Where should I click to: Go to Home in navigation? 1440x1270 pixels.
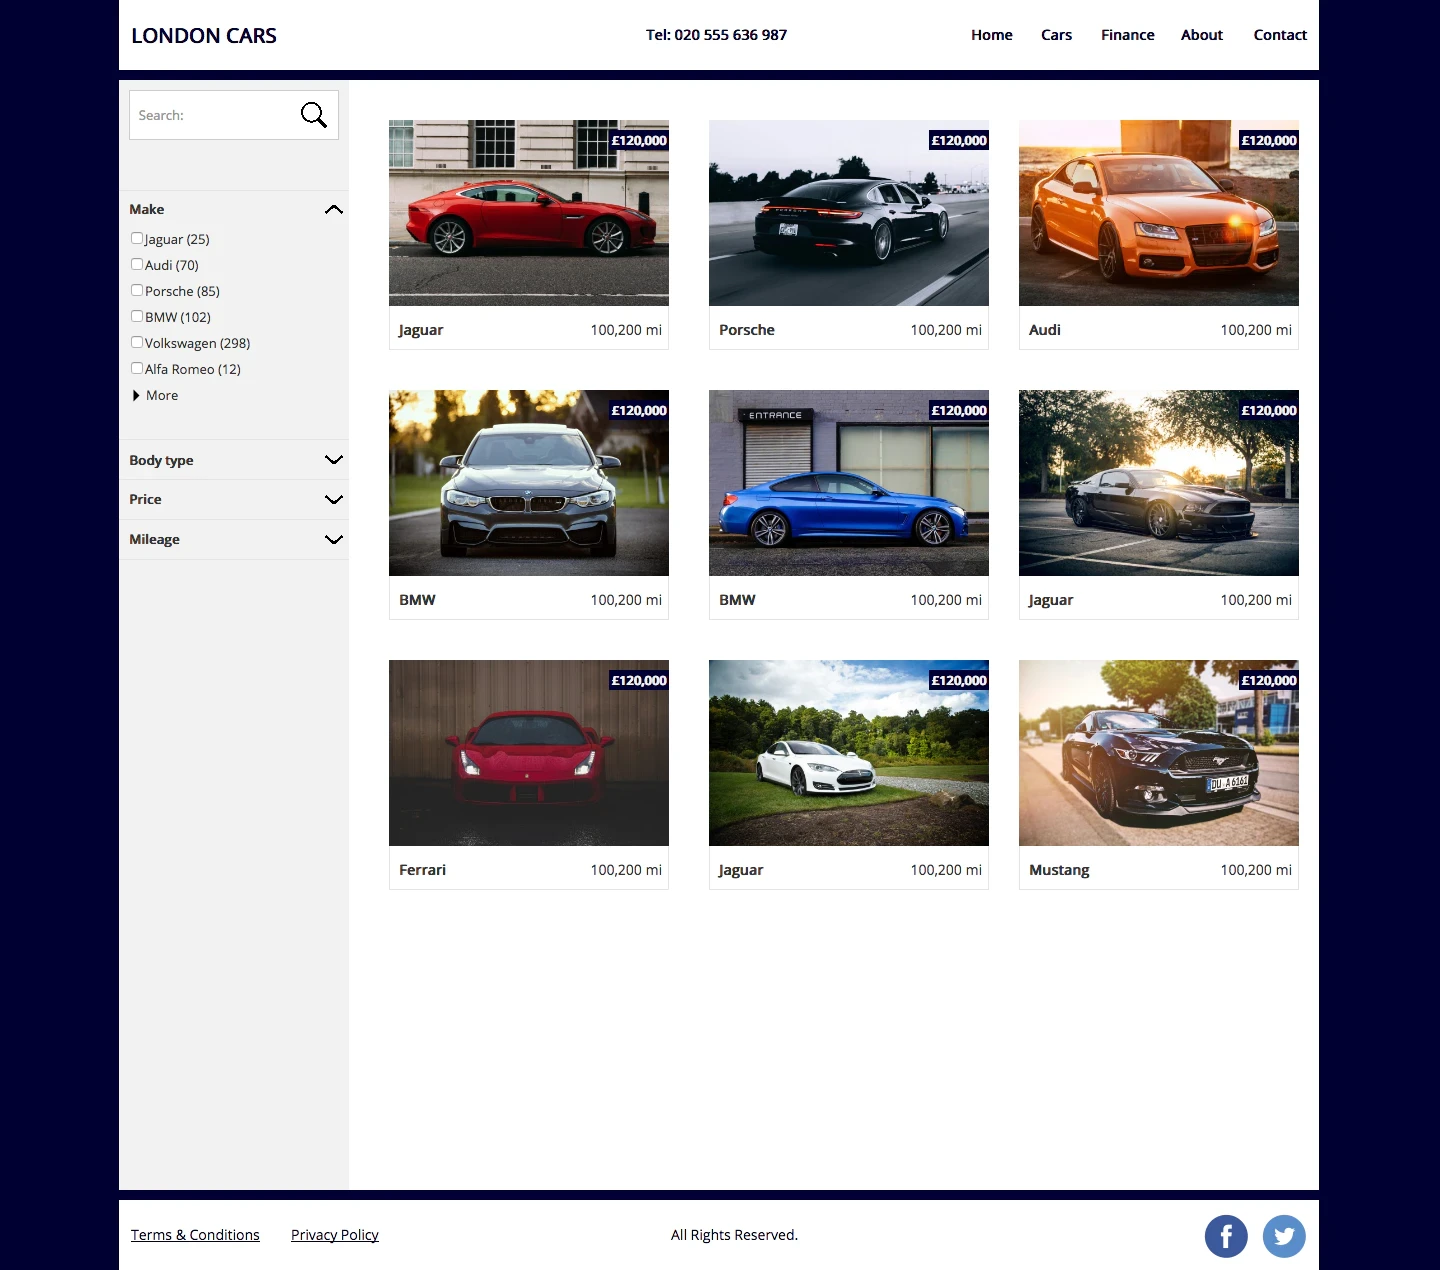[992, 35]
